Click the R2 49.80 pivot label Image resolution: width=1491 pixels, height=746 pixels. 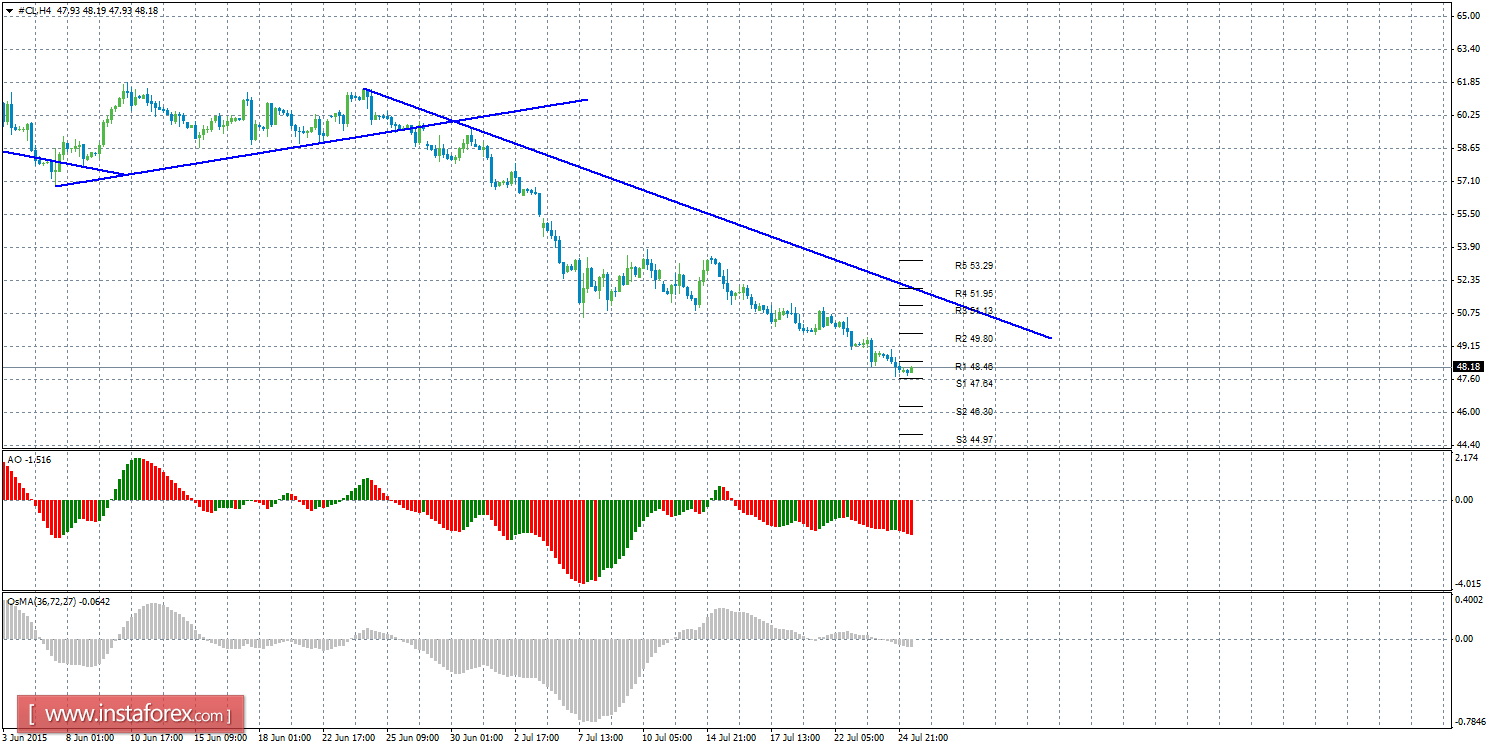(974, 338)
